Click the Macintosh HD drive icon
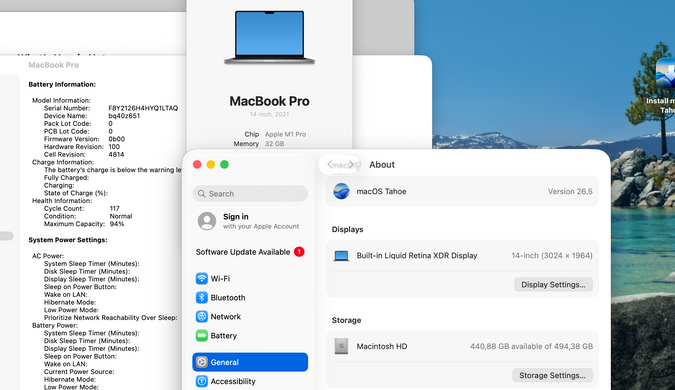Viewport: 675px width, 390px height. (x=341, y=346)
